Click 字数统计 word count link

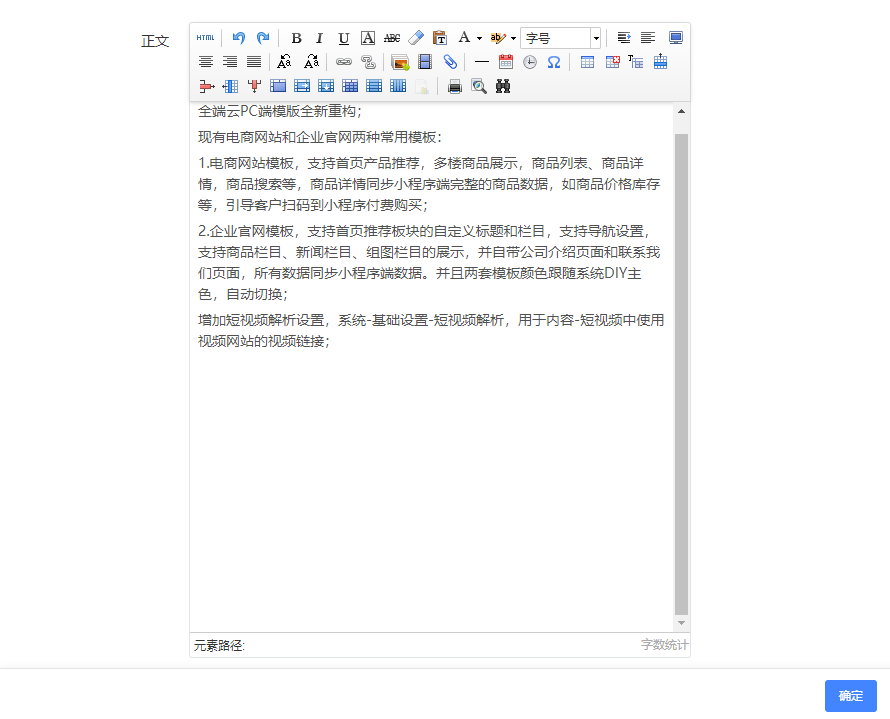coord(664,645)
